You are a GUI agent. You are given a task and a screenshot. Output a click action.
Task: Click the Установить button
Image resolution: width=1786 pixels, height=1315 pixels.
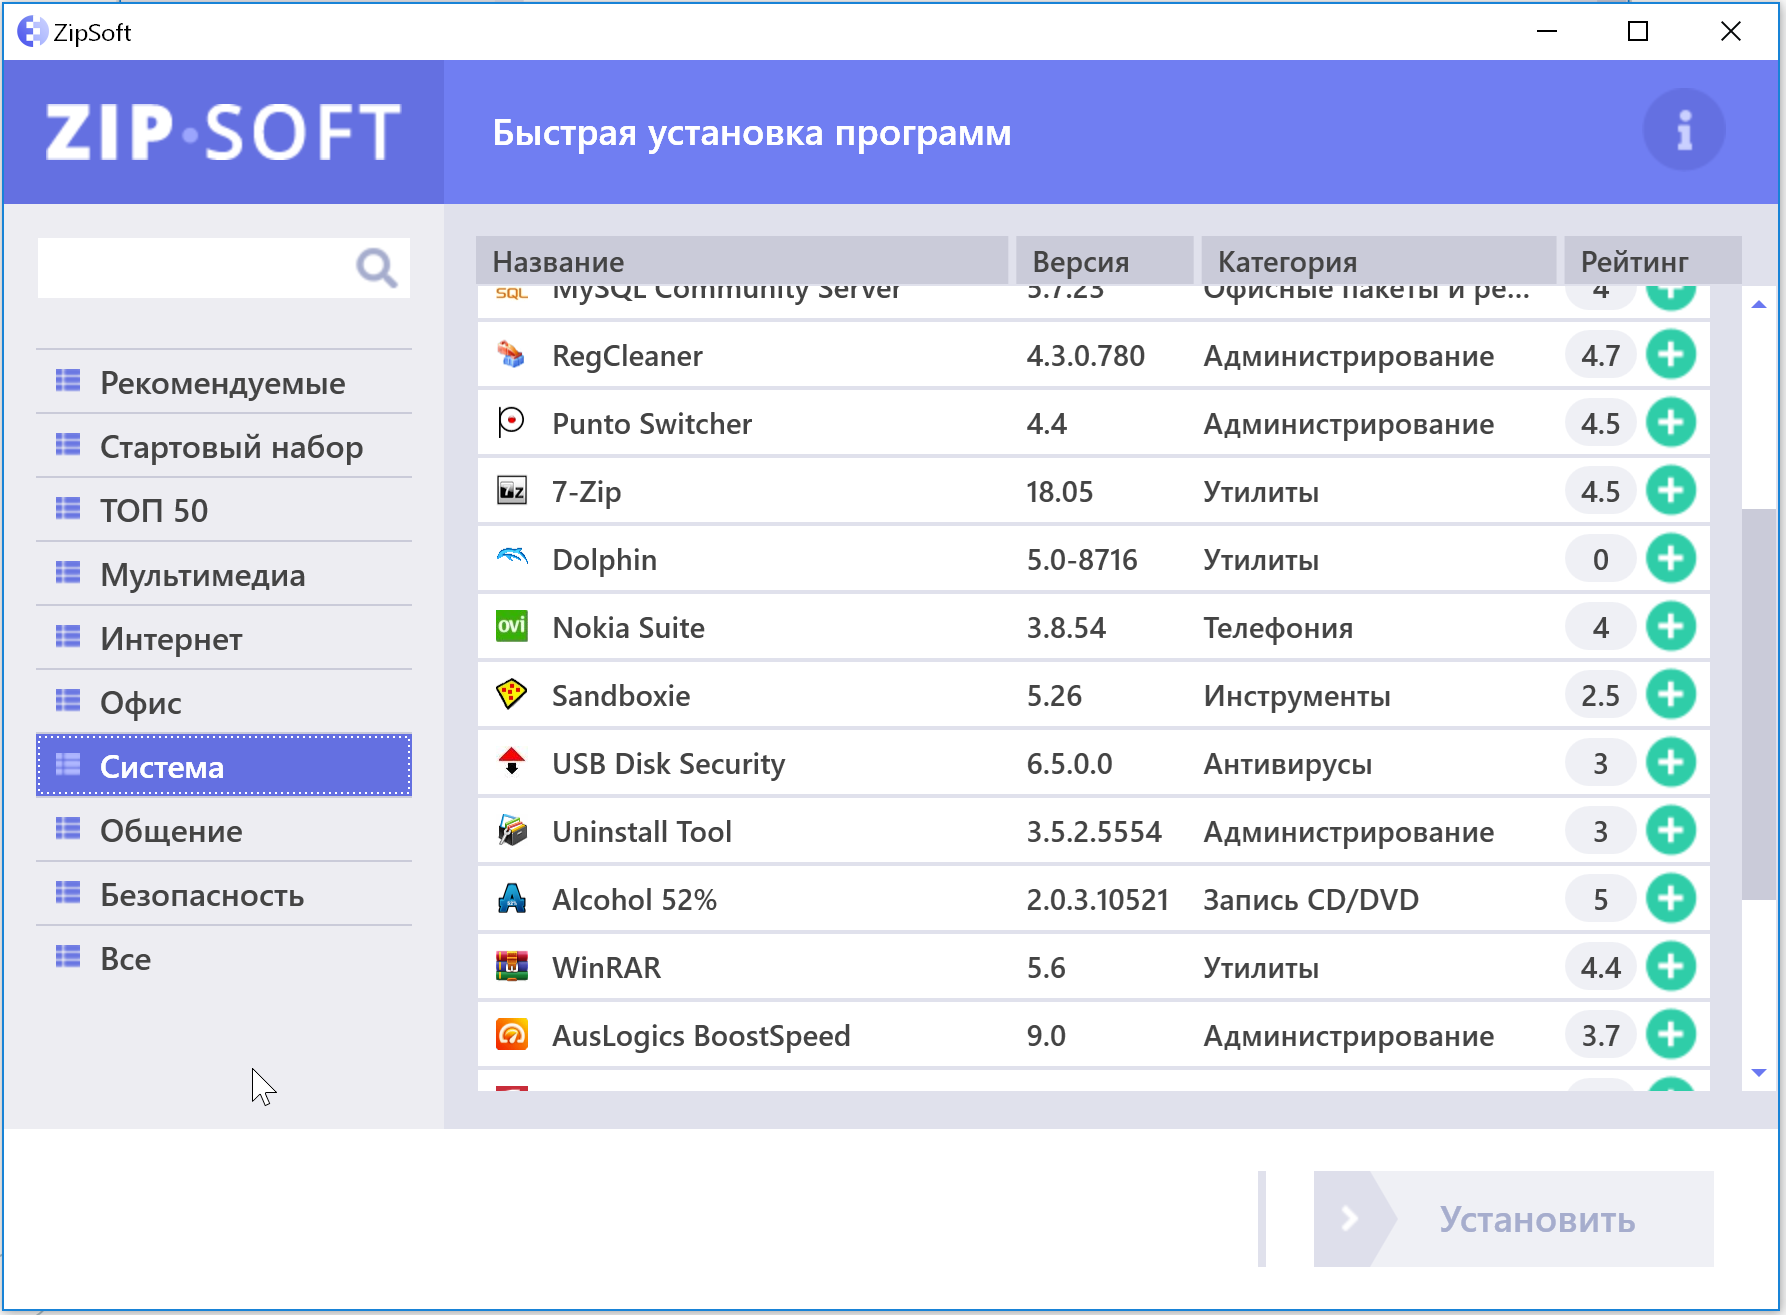tap(1513, 1219)
